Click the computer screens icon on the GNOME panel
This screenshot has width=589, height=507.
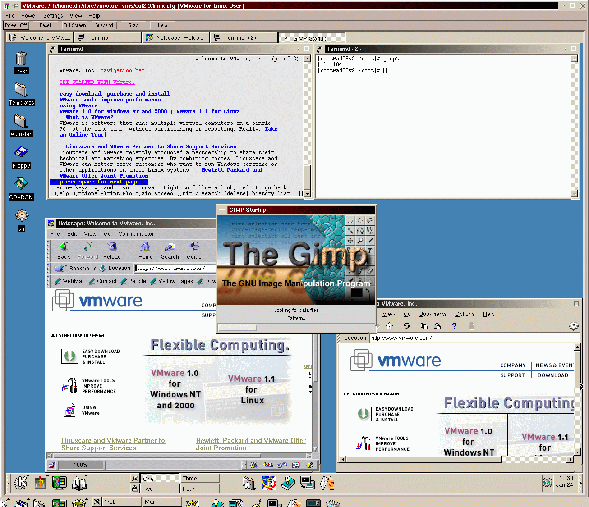click(307, 483)
